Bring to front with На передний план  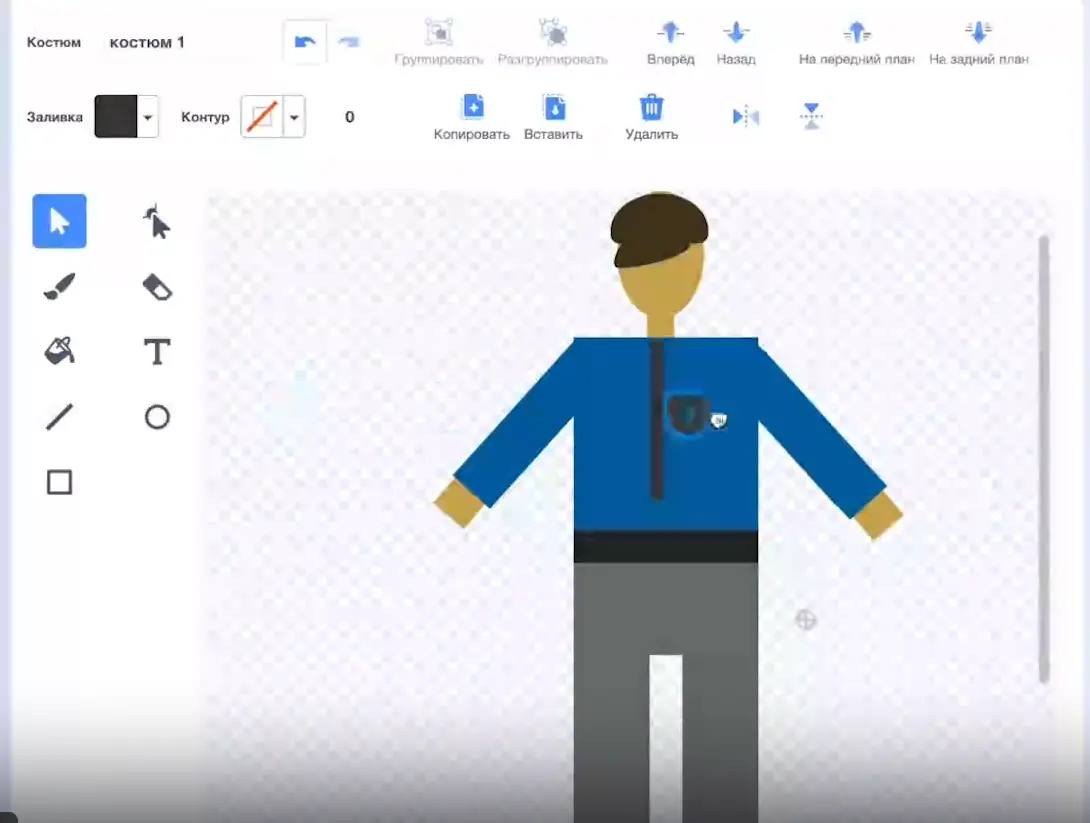tap(856, 42)
